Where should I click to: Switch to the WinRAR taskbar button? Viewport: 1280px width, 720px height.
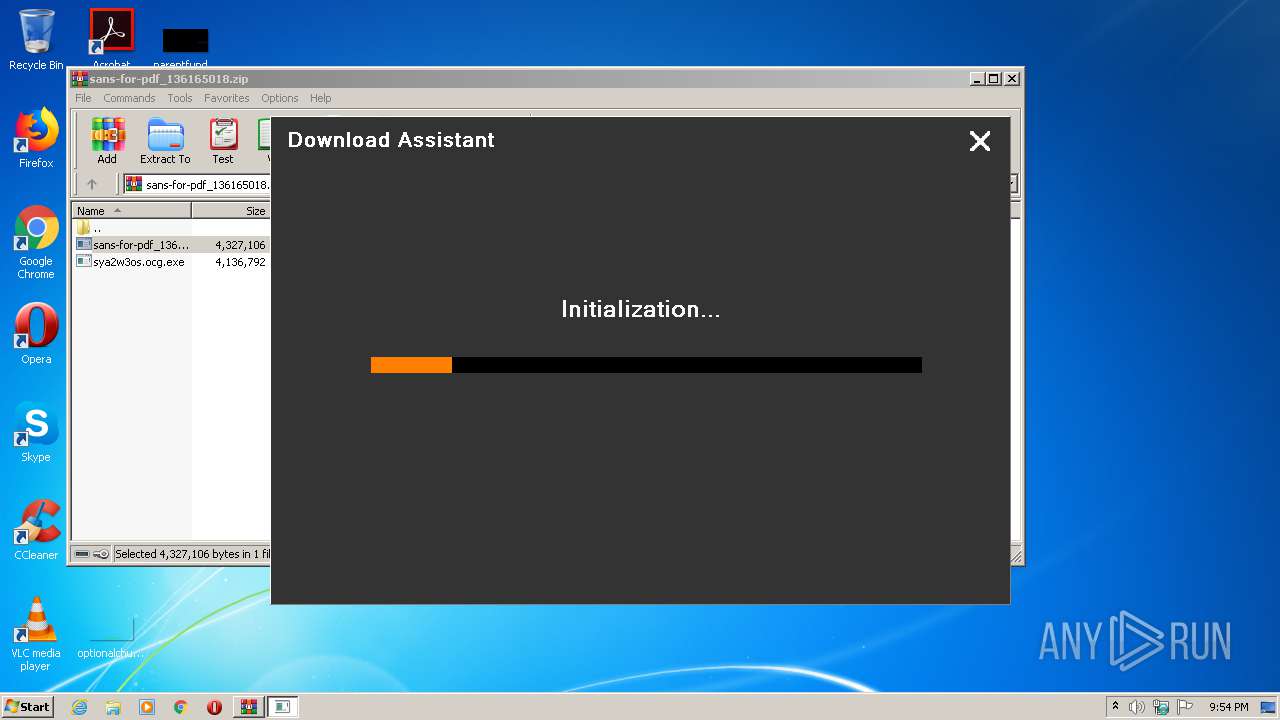click(248, 707)
